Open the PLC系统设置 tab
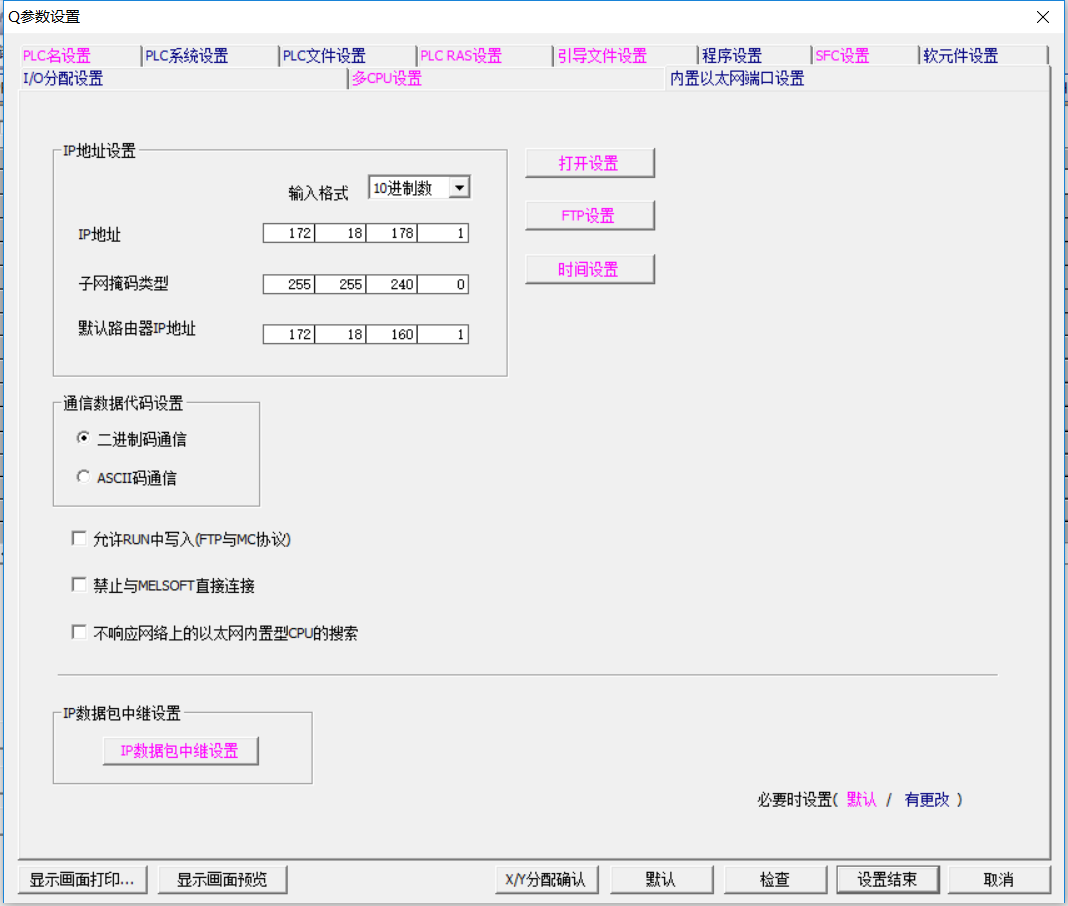Viewport: 1068px width, 906px height. 187,57
